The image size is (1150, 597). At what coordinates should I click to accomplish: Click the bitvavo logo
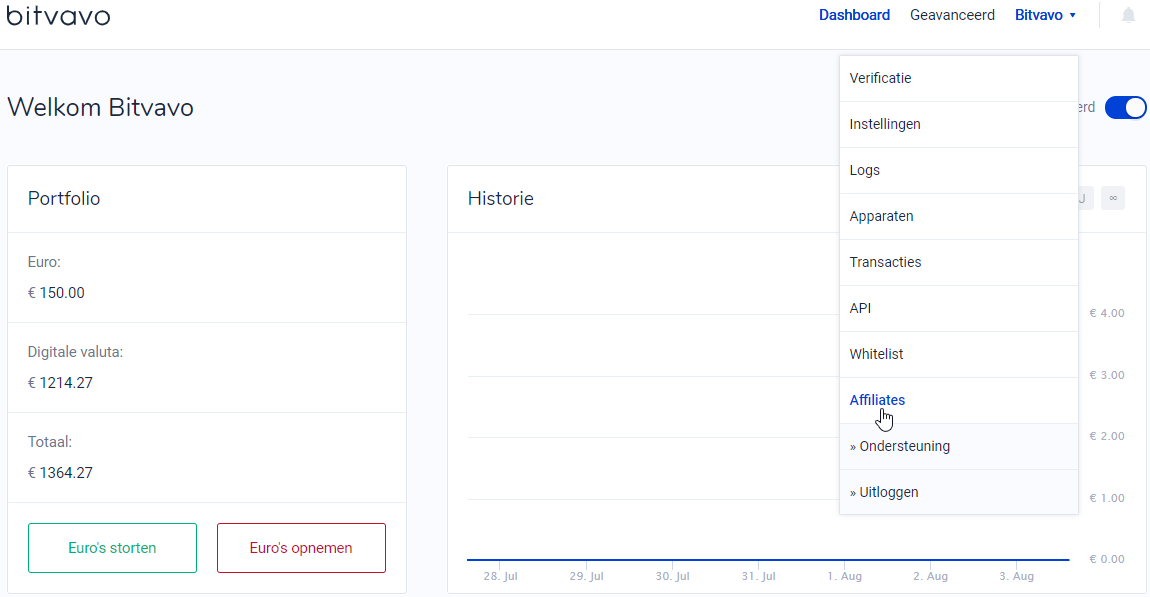pyautogui.click(x=58, y=15)
